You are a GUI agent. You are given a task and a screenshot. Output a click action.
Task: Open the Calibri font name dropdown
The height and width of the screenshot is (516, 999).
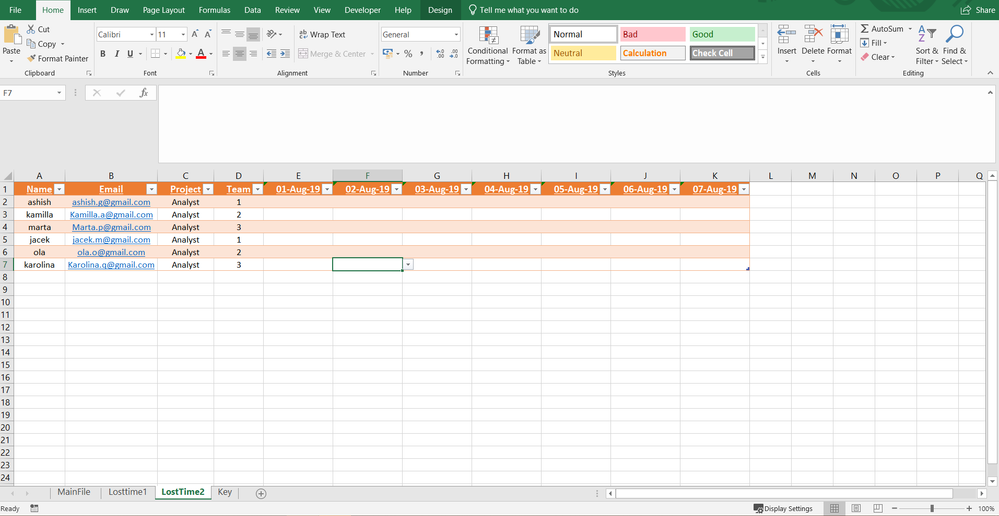(x=152, y=34)
